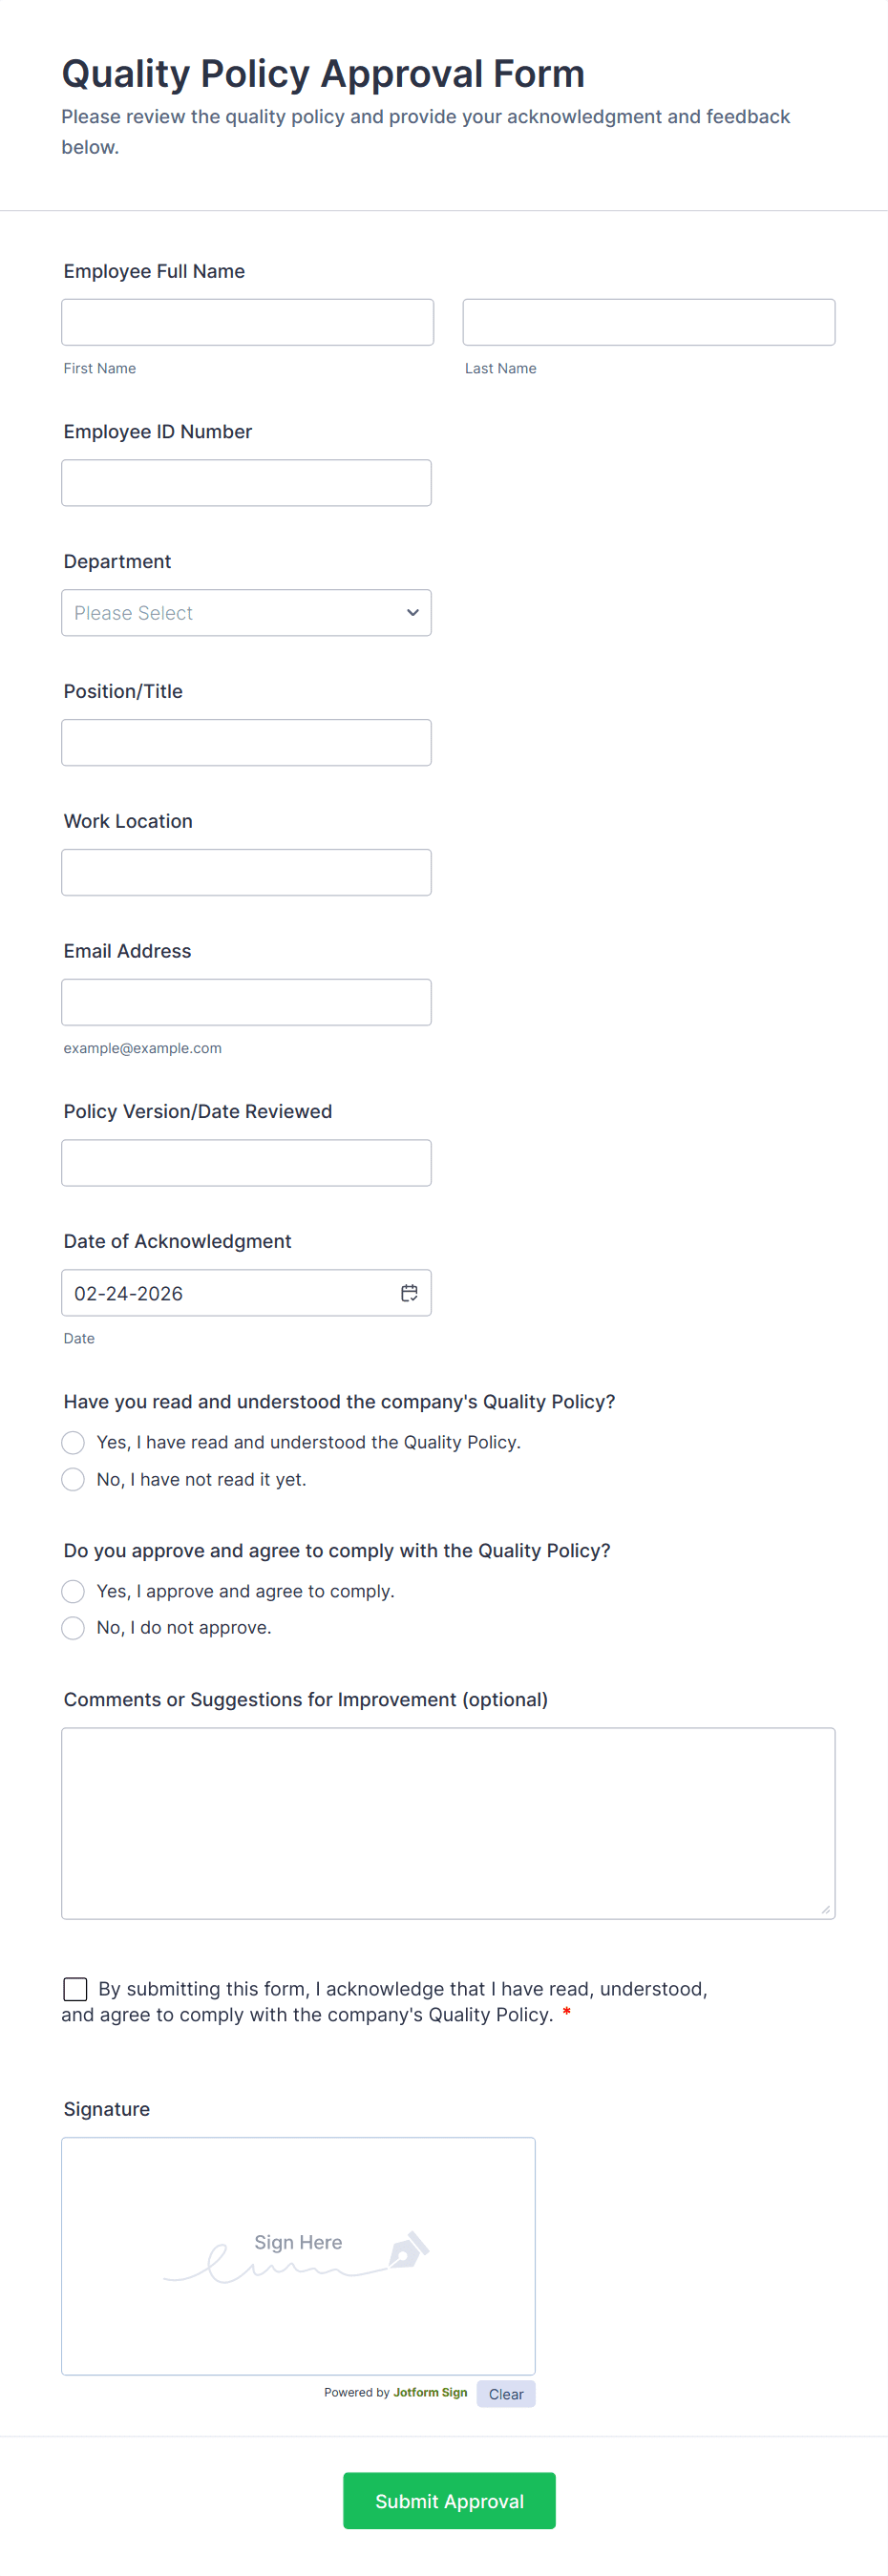This screenshot has height=2576, width=888.
Task: Click the Policy Version/Date Reviewed field
Action: (x=246, y=1163)
